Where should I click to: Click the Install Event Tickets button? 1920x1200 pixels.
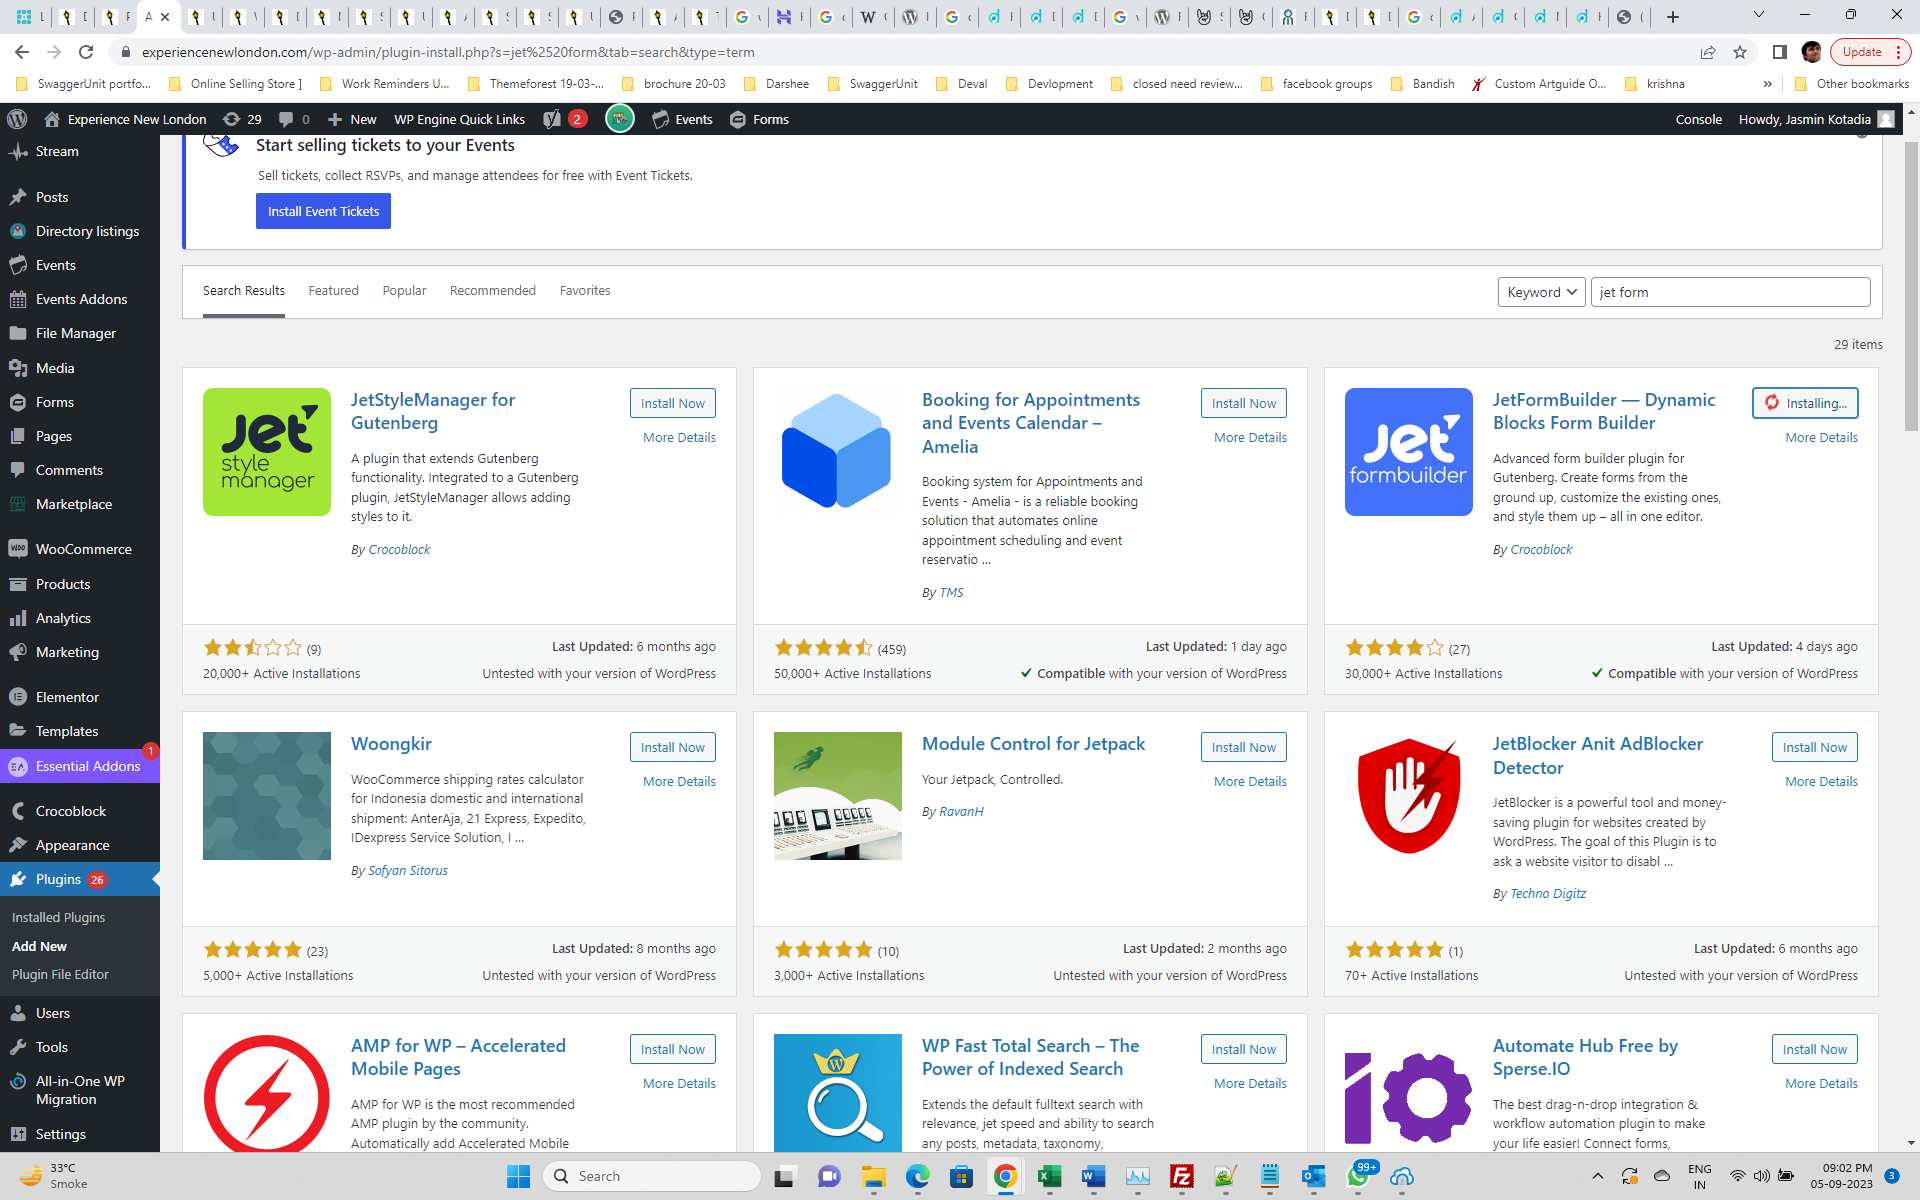click(323, 211)
